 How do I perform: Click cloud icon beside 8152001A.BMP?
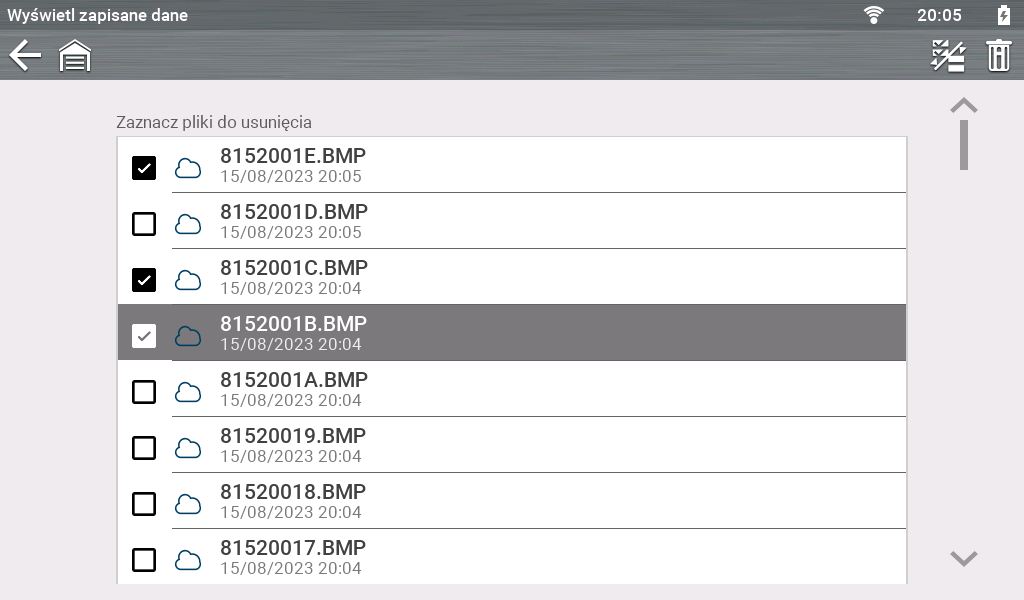pos(188,392)
